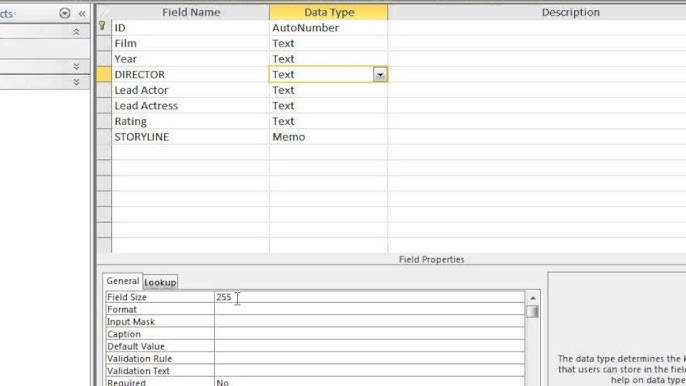
Task: Click the Caption property field
Action: click(369, 334)
